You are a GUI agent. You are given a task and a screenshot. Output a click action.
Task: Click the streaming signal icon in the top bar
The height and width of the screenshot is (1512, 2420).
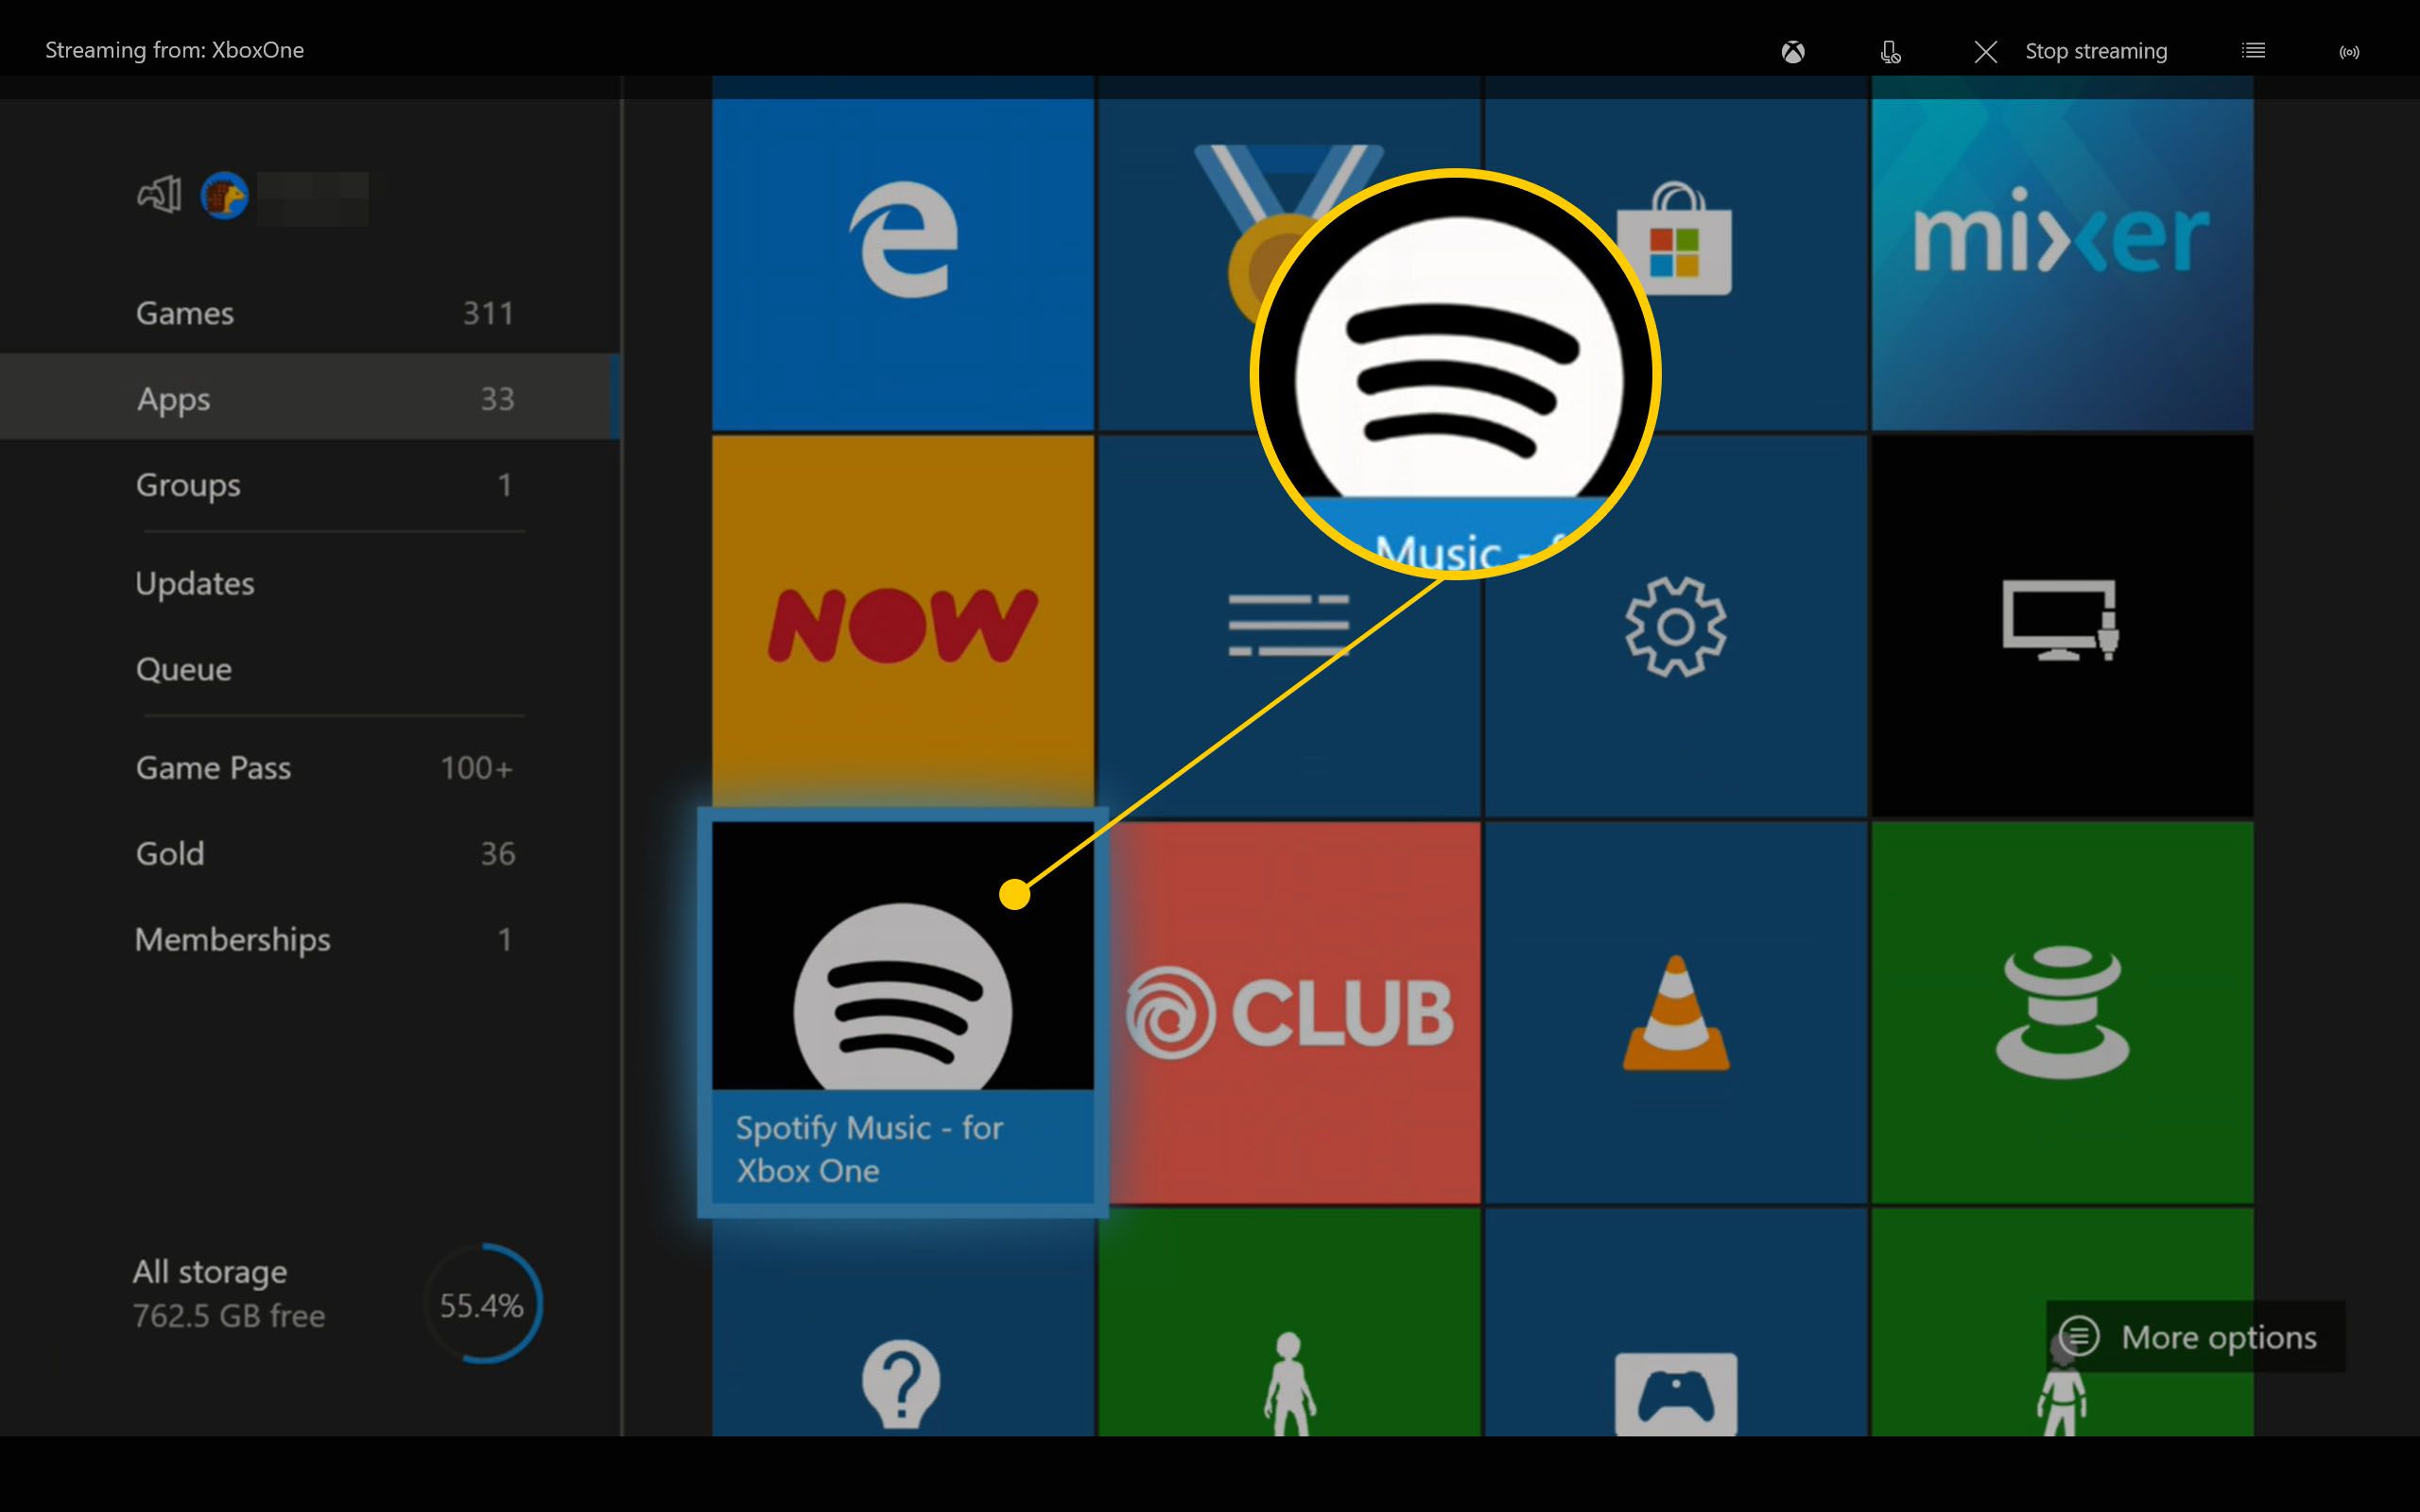2349,52
